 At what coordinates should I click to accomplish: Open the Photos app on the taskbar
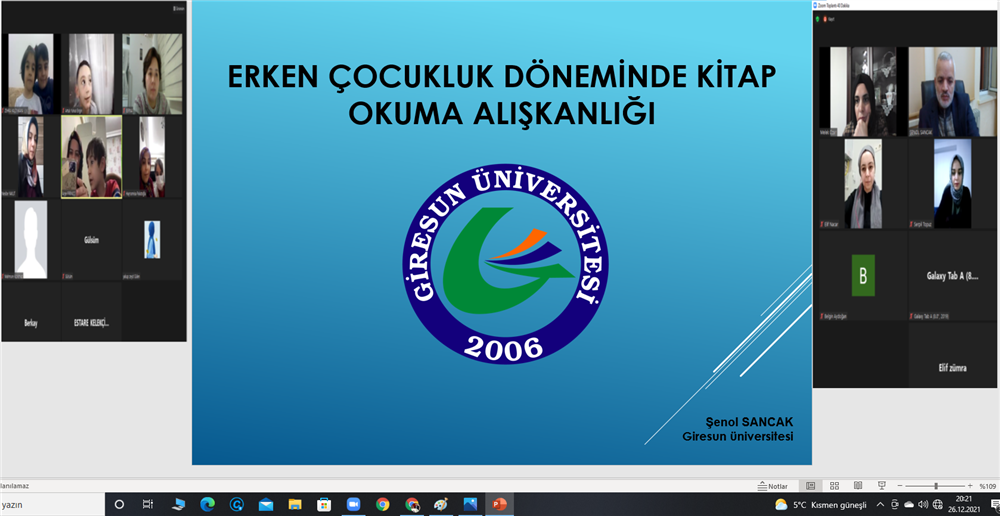pyautogui.click(x=471, y=505)
